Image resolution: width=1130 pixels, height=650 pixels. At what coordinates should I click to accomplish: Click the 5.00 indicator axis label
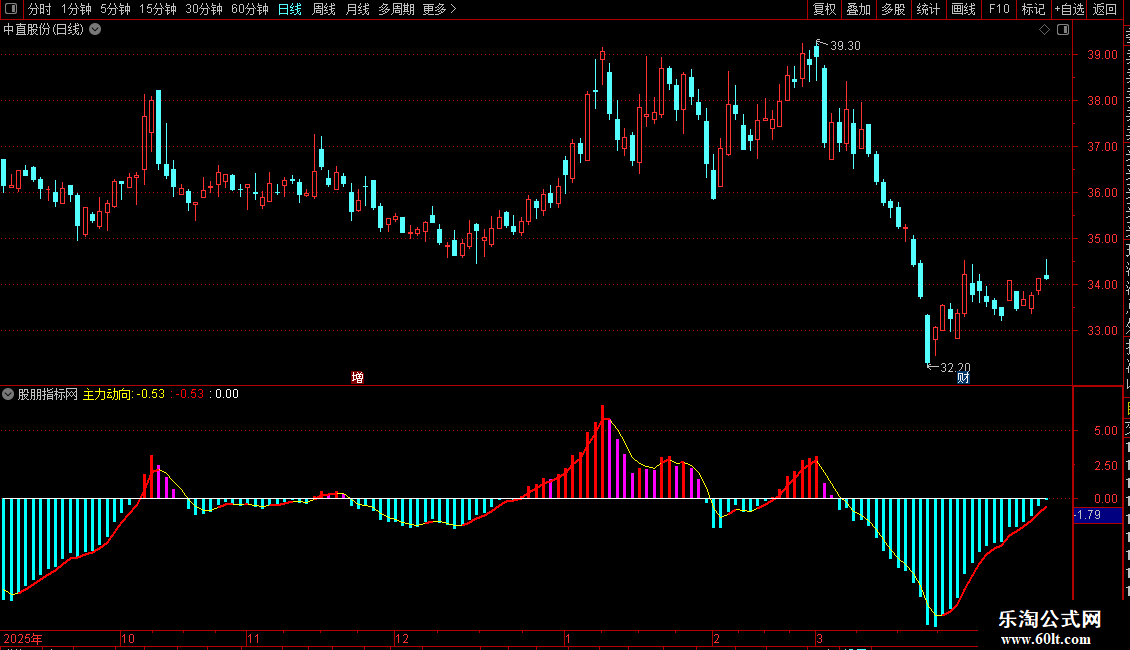point(1106,431)
